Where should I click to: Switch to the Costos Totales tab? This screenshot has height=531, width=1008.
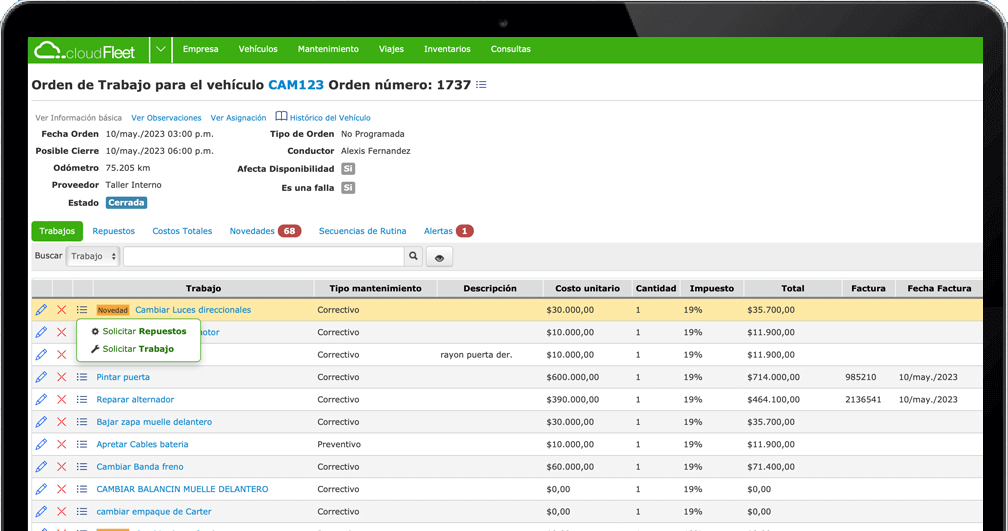pyautogui.click(x=182, y=231)
